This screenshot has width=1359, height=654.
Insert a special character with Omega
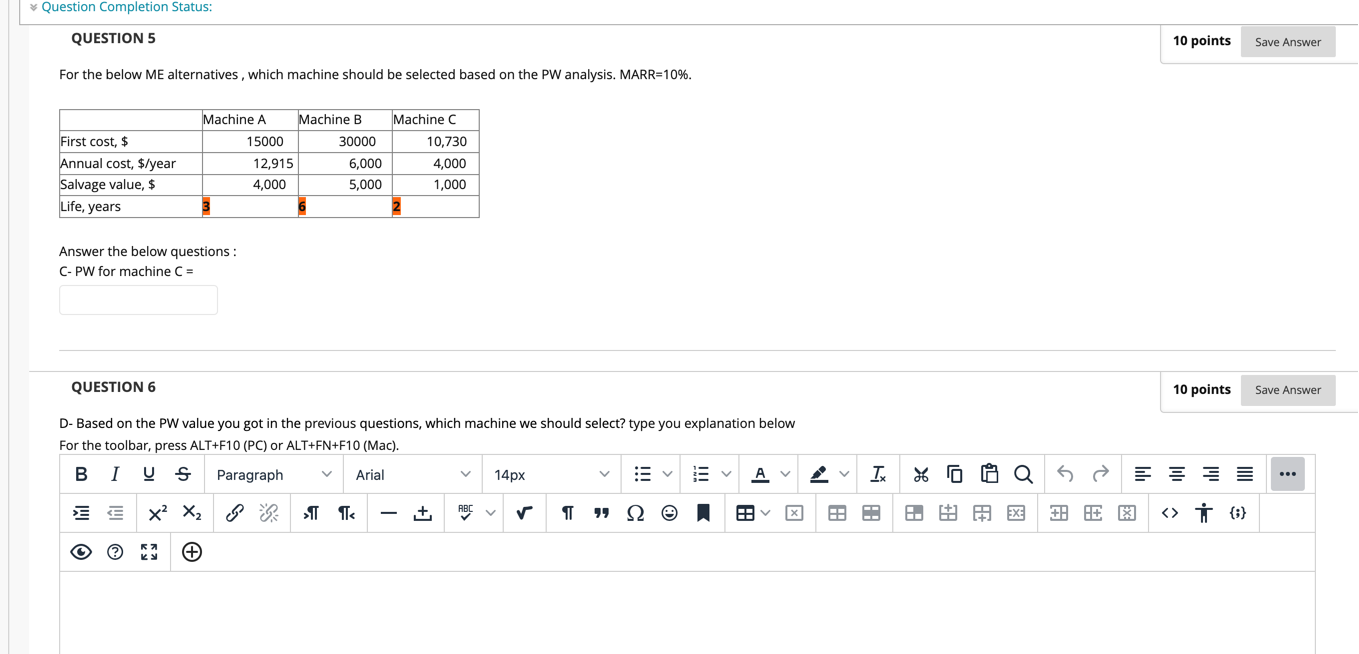(x=635, y=513)
